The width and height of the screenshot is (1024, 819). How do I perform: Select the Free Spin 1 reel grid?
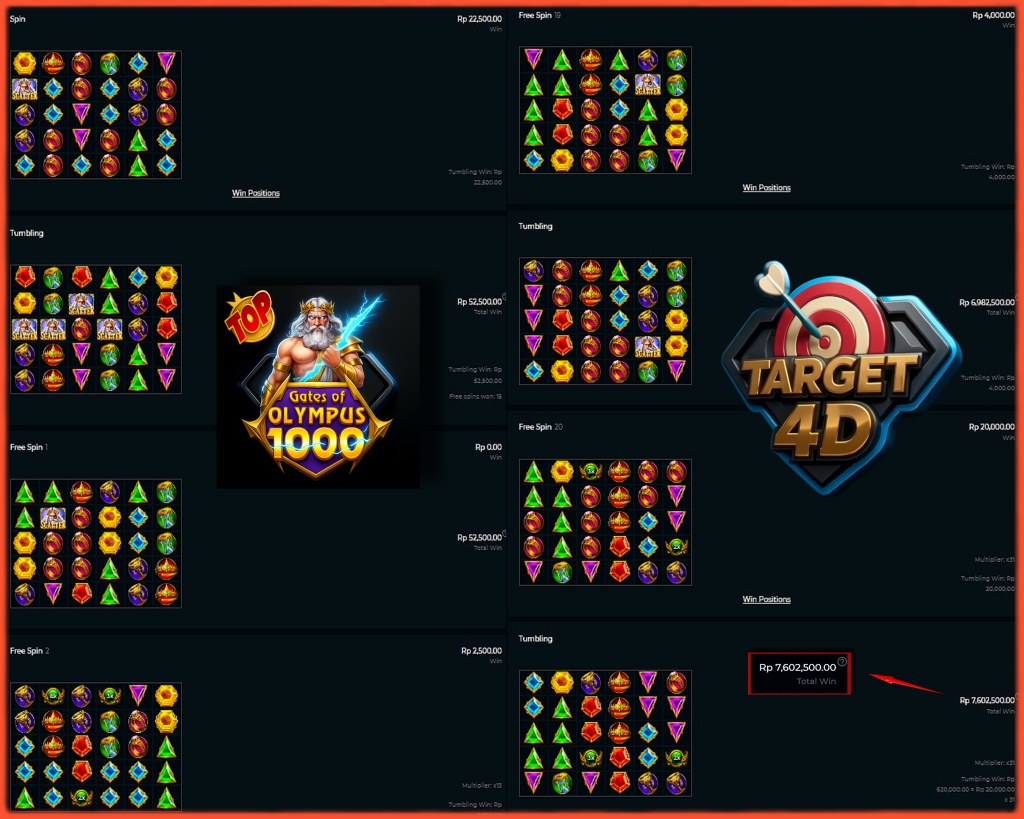[96, 543]
